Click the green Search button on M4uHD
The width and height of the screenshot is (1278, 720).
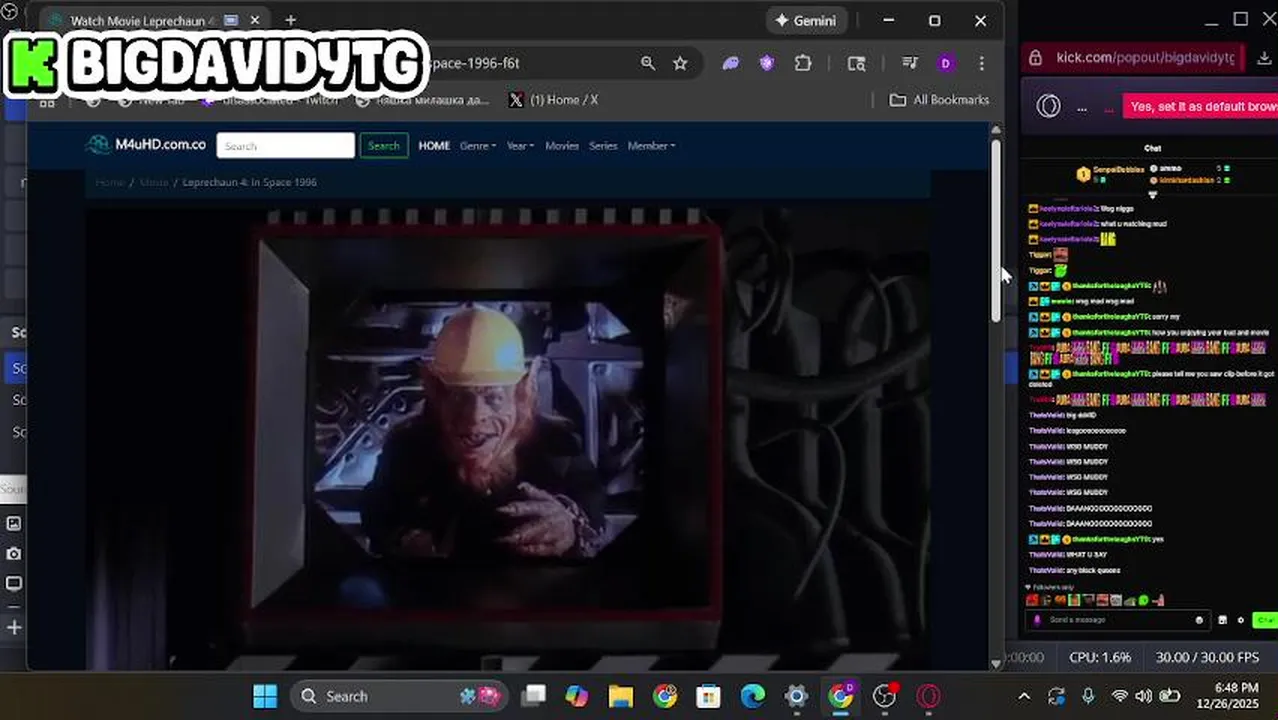(384, 146)
